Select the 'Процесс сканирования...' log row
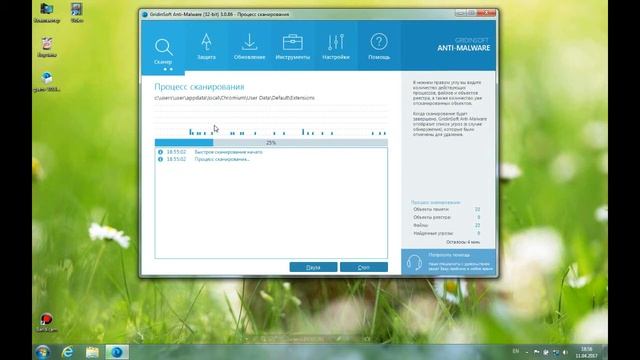 point(271,159)
